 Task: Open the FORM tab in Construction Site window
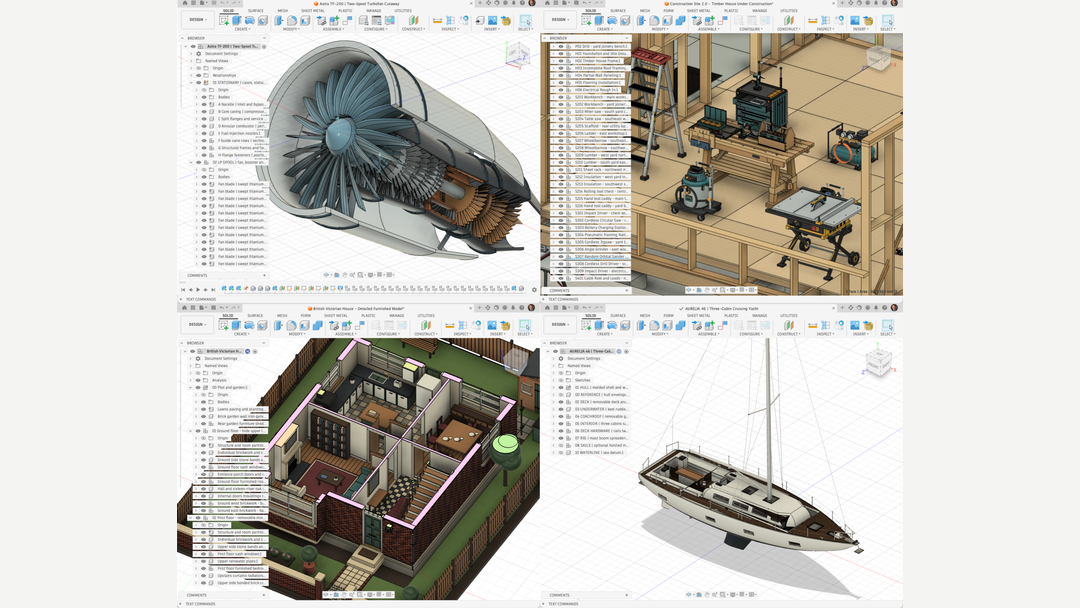[x=668, y=11]
